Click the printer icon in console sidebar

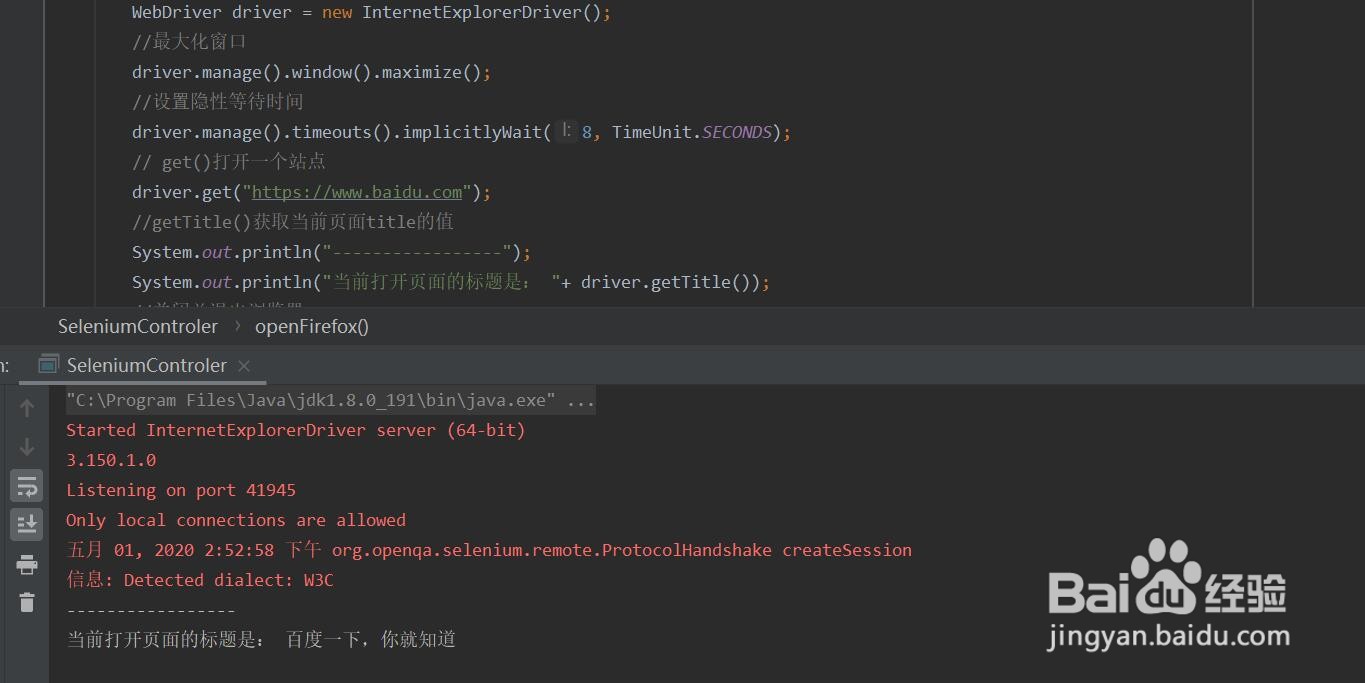26,563
